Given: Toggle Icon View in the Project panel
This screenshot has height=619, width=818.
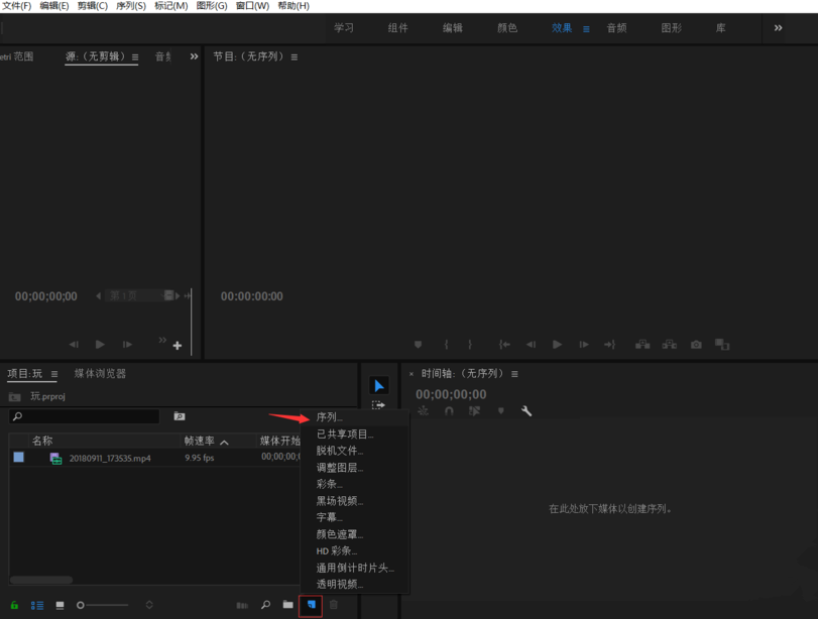Looking at the screenshot, I should pyautogui.click(x=59, y=604).
